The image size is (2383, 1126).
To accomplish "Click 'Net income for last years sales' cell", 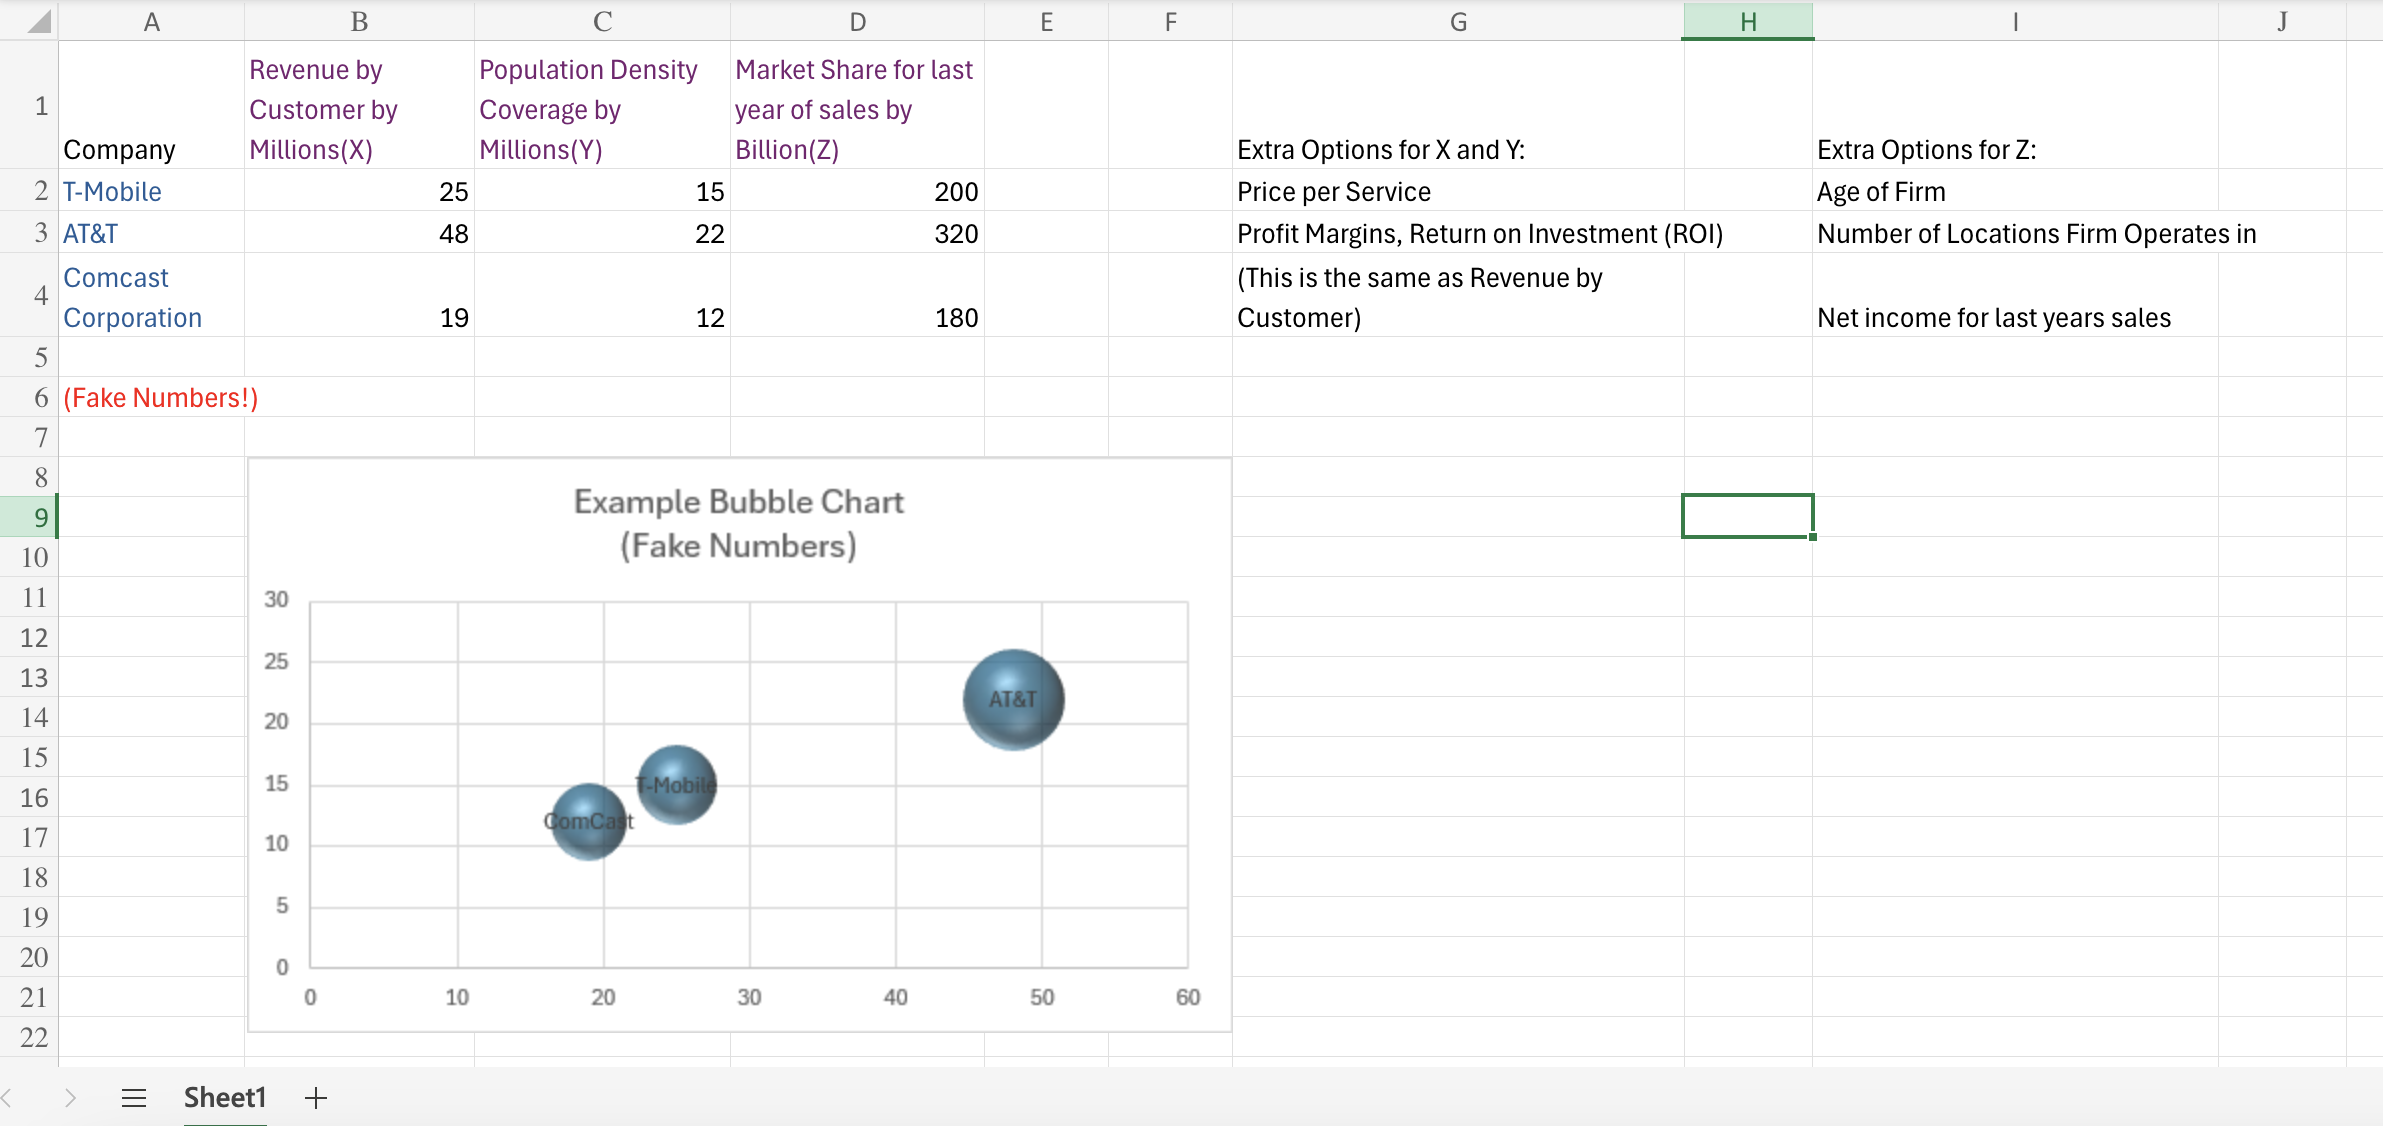I will coord(2015,295).
